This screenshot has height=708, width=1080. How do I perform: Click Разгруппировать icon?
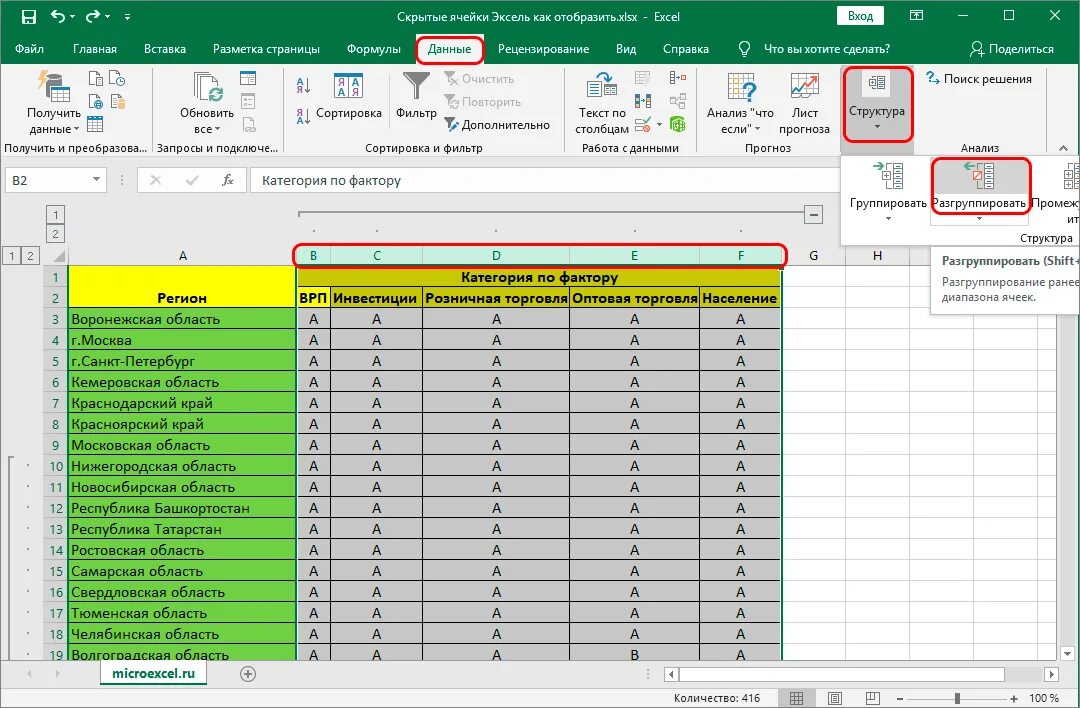(979, 176)
